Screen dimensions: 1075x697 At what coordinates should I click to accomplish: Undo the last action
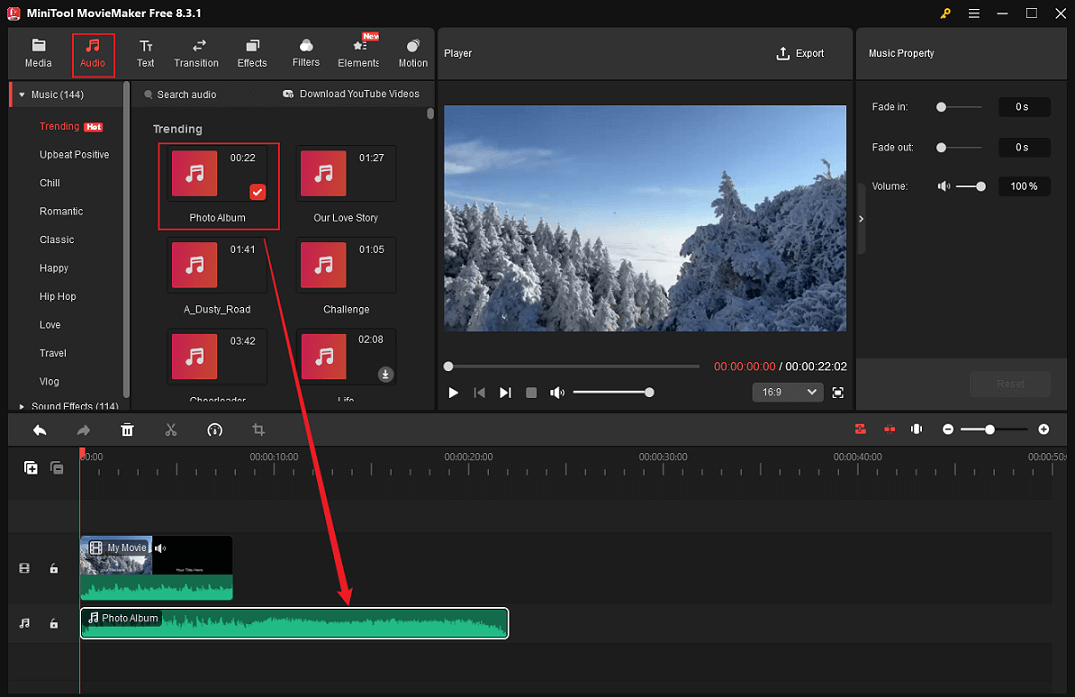[x=39, y=429]
